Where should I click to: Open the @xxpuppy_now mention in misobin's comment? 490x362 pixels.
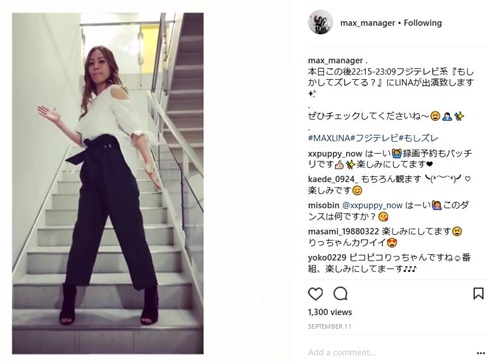pyautogui.click(x=372, y=205)
